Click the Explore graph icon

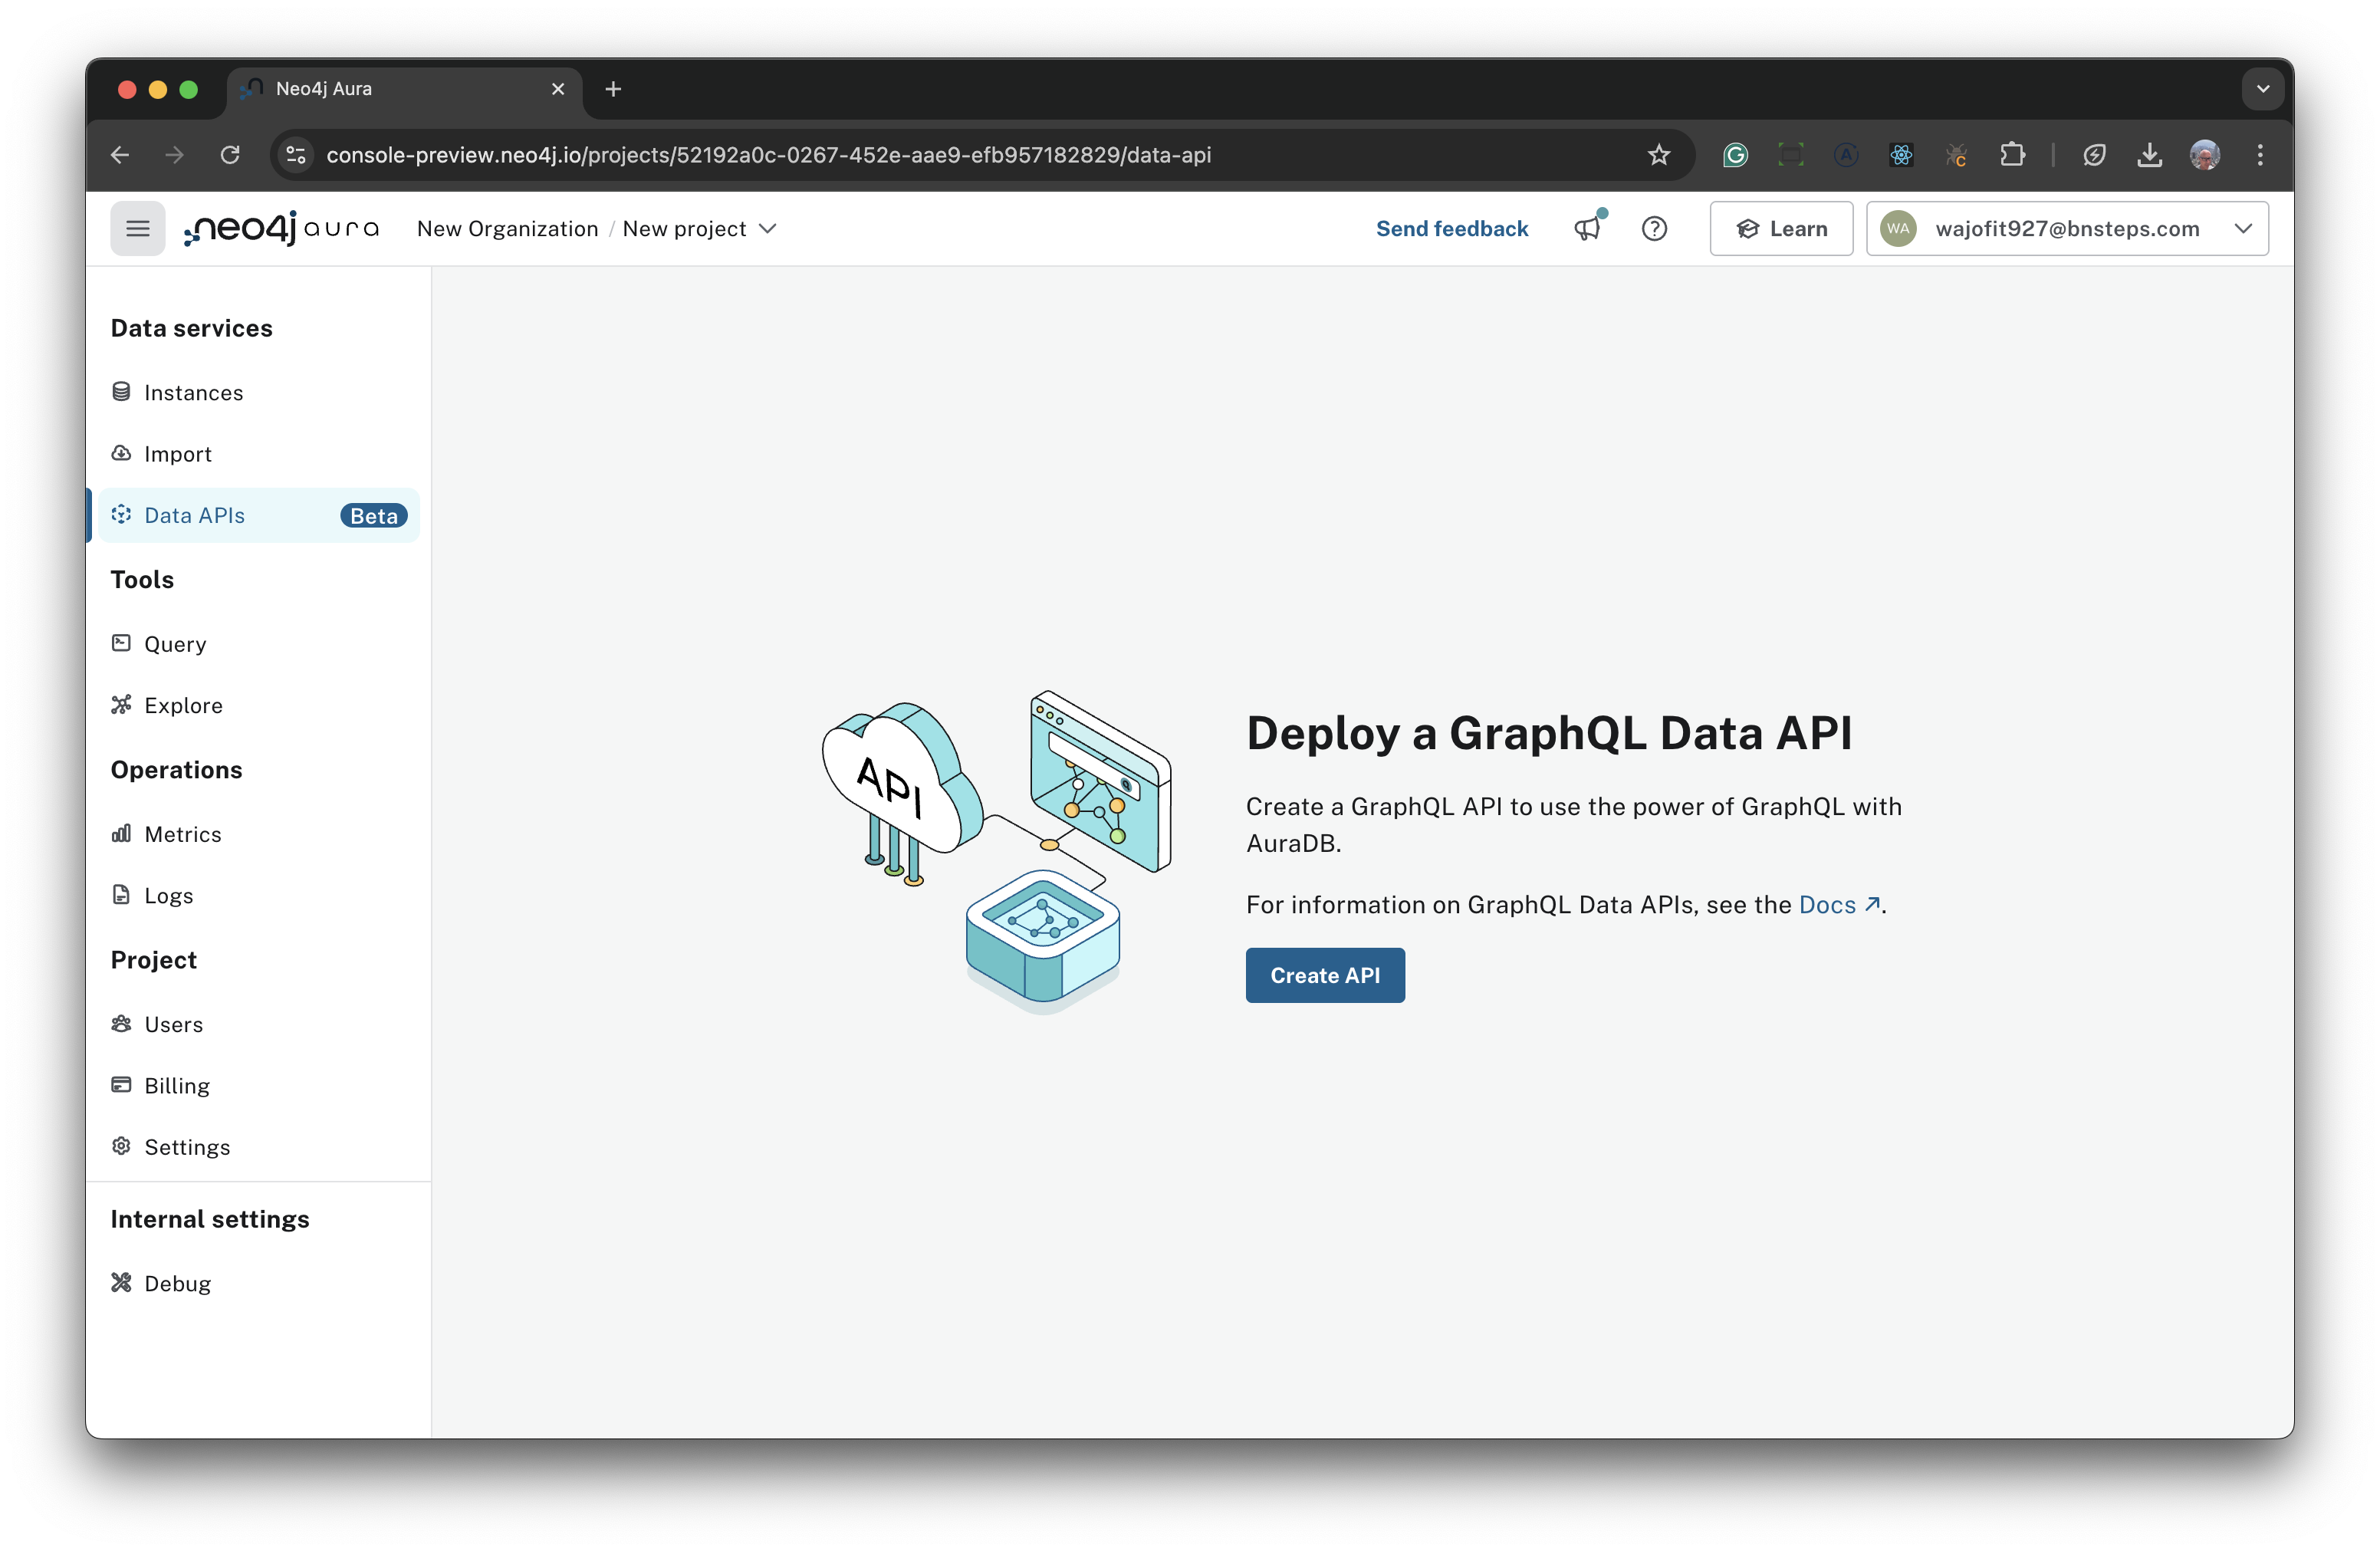click(121, 705)
